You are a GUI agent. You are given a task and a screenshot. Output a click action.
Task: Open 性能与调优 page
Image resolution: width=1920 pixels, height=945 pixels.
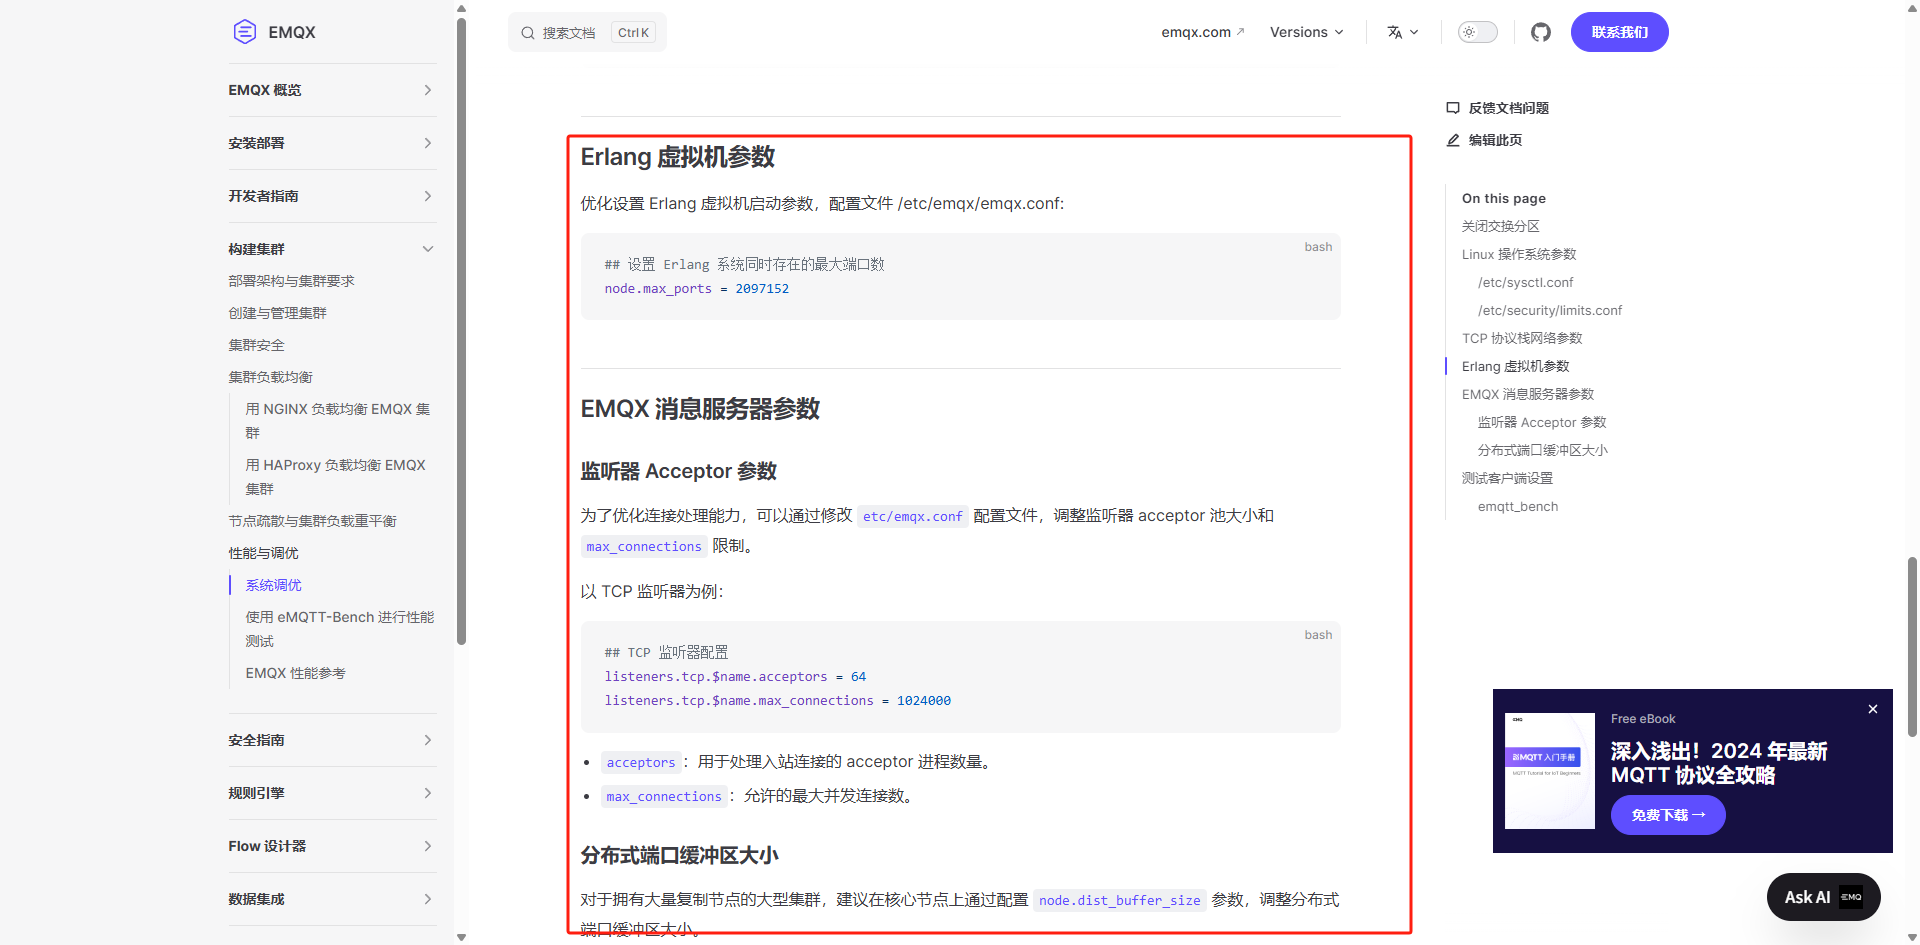(x=263, y=553)
